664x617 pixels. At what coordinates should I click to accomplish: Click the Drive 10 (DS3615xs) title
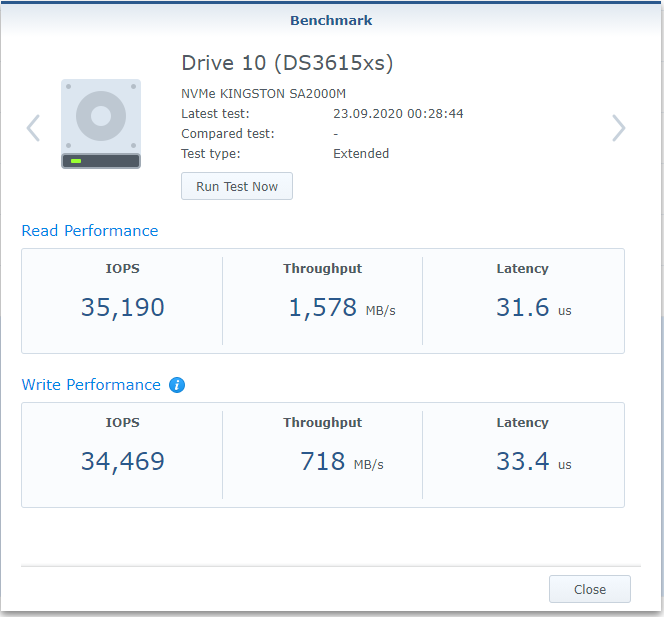[287, 63]
